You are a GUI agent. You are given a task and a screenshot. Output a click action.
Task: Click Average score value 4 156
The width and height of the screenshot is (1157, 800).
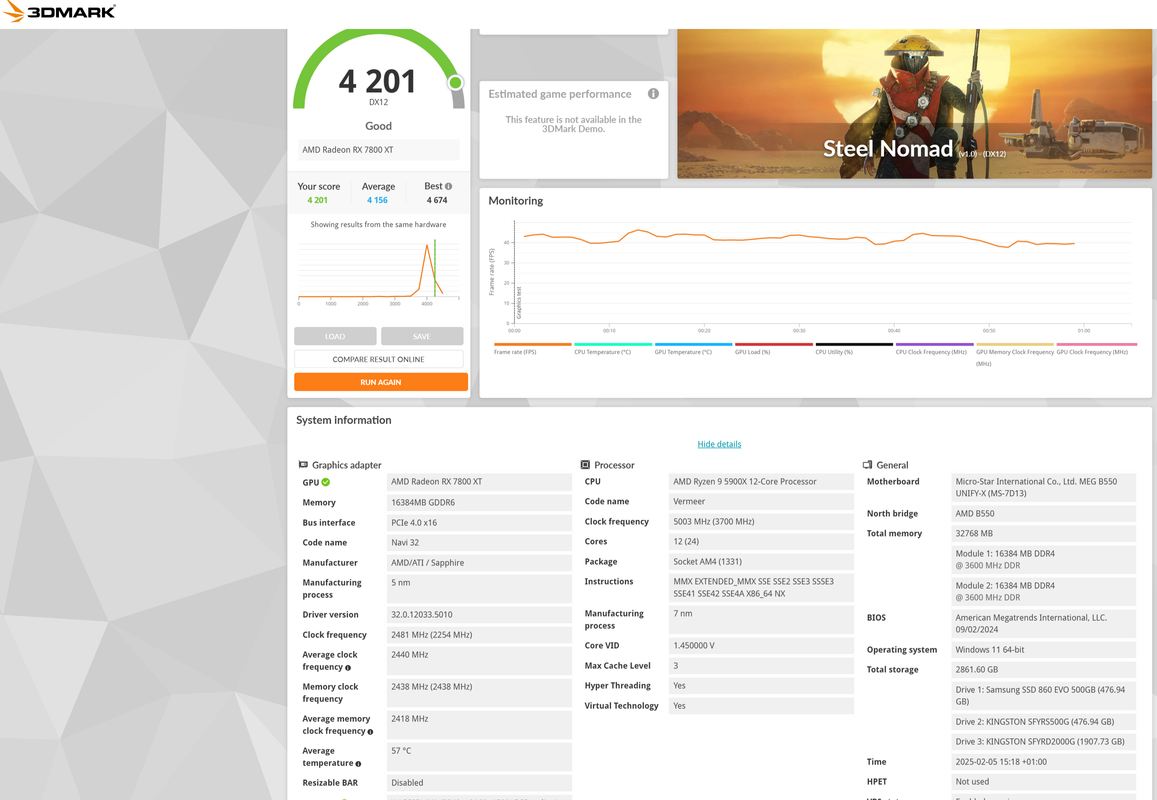tap(377, 200)
